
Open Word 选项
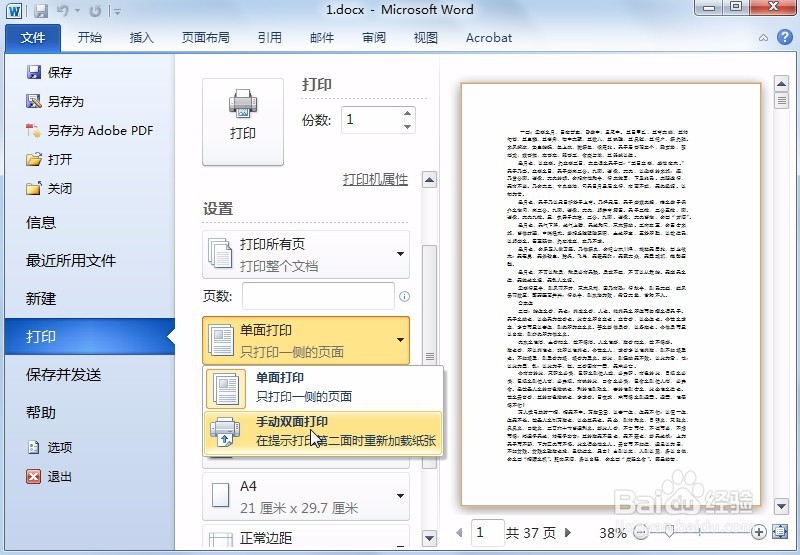click(49, 447)
